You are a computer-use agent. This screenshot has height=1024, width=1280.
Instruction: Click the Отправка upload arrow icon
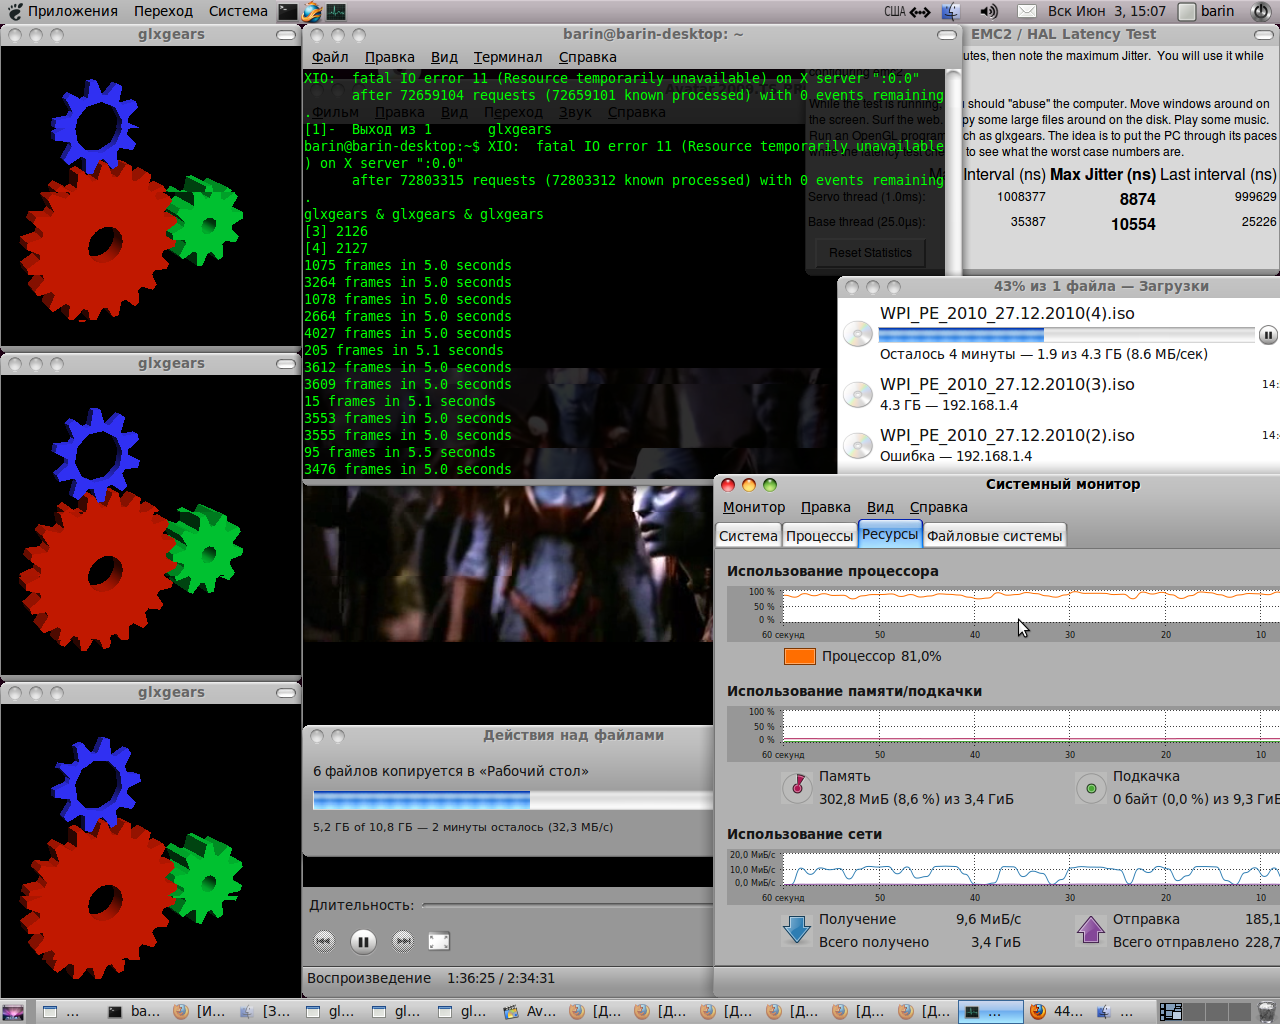click(x=1091, y=930)
